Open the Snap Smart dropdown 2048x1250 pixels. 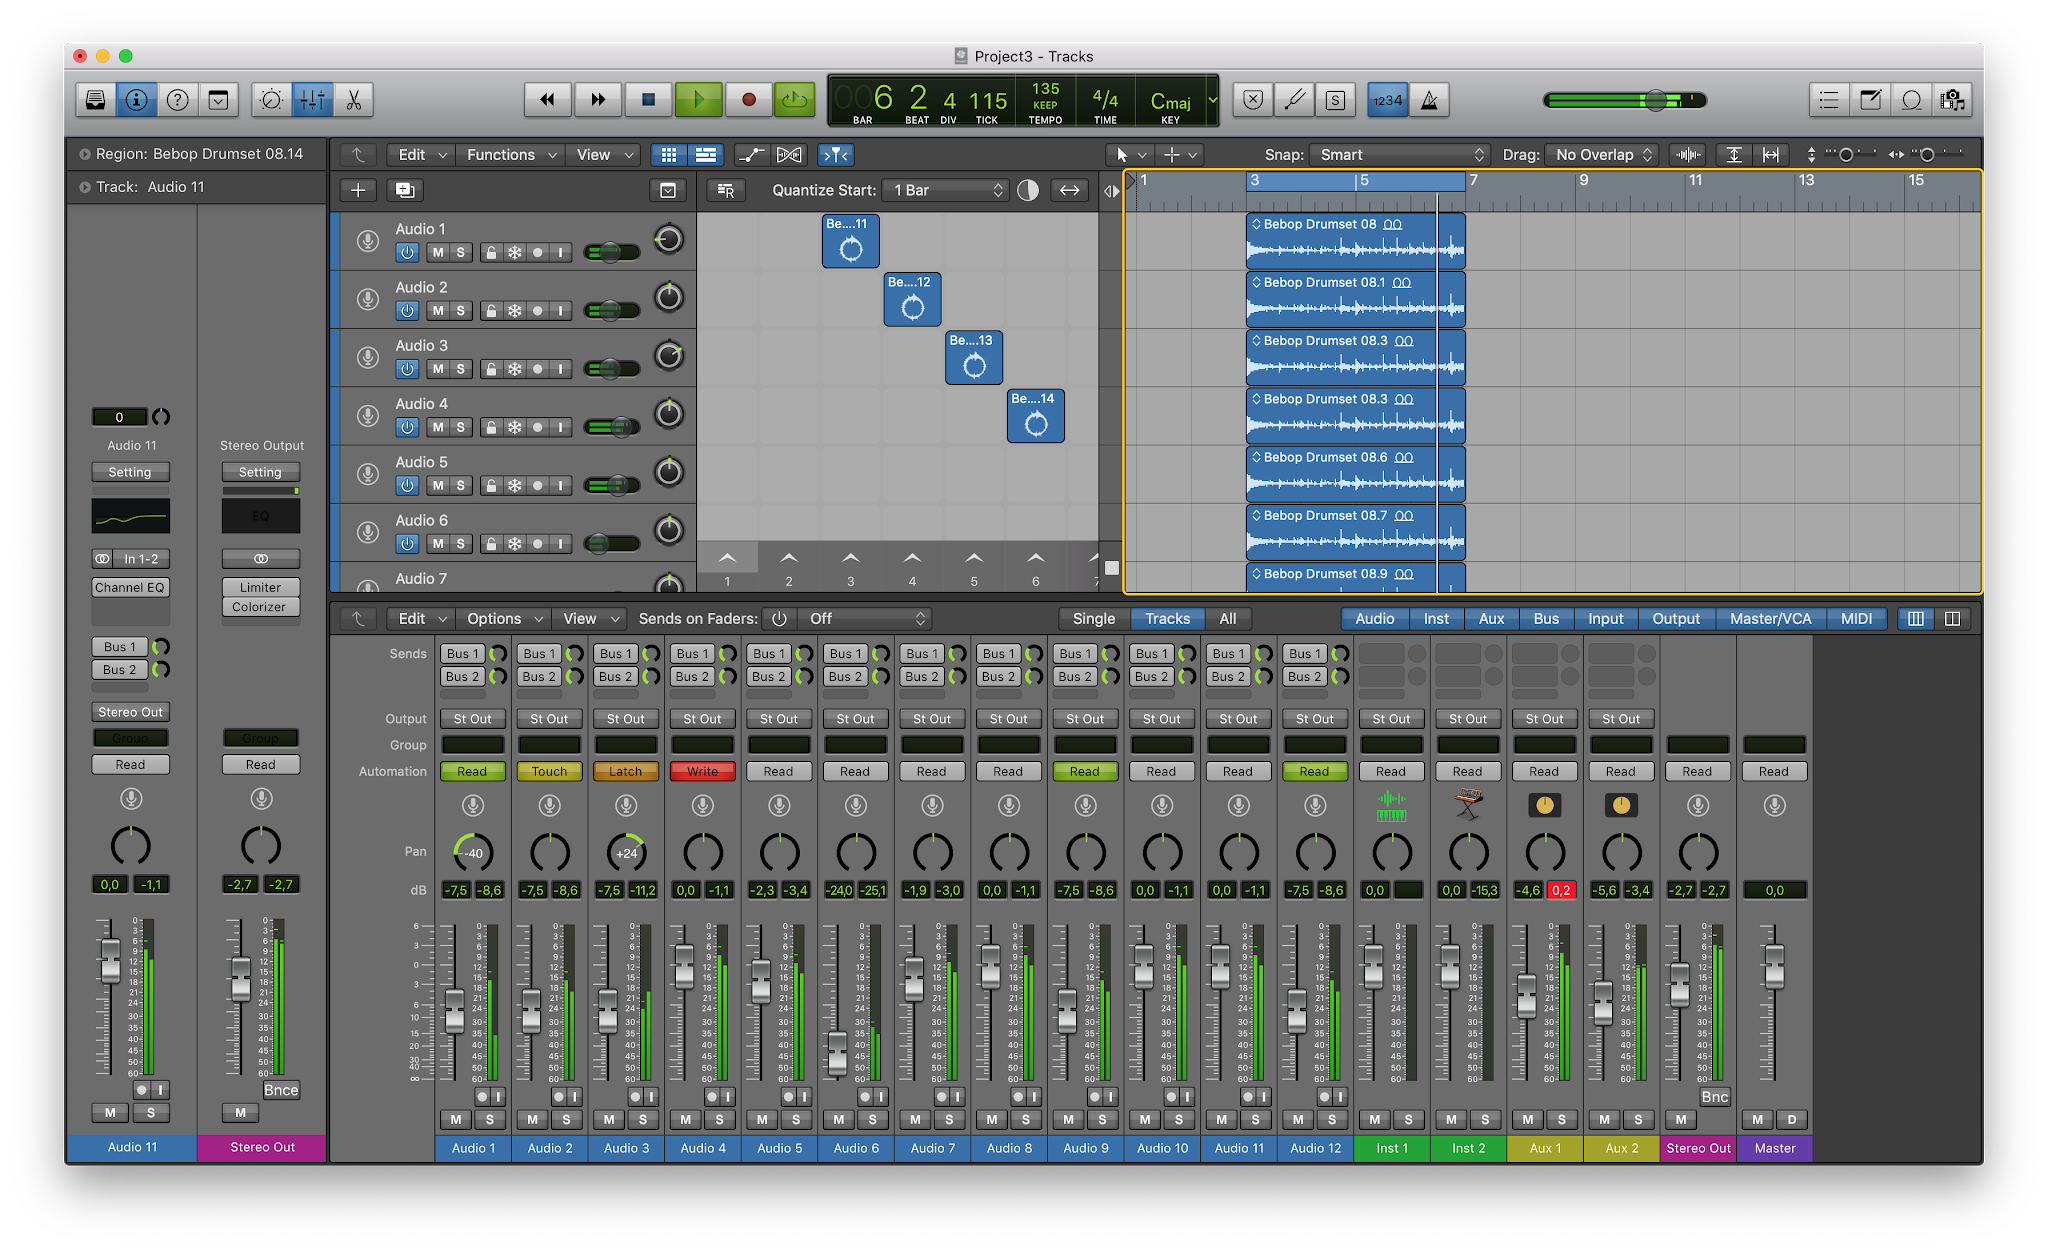pos(1400,154)
